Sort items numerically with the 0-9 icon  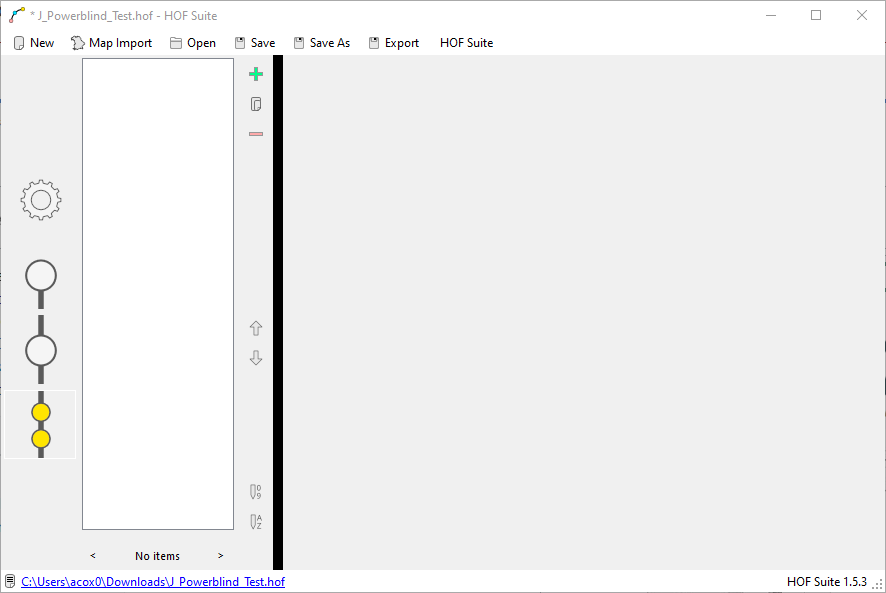(256, 492)
